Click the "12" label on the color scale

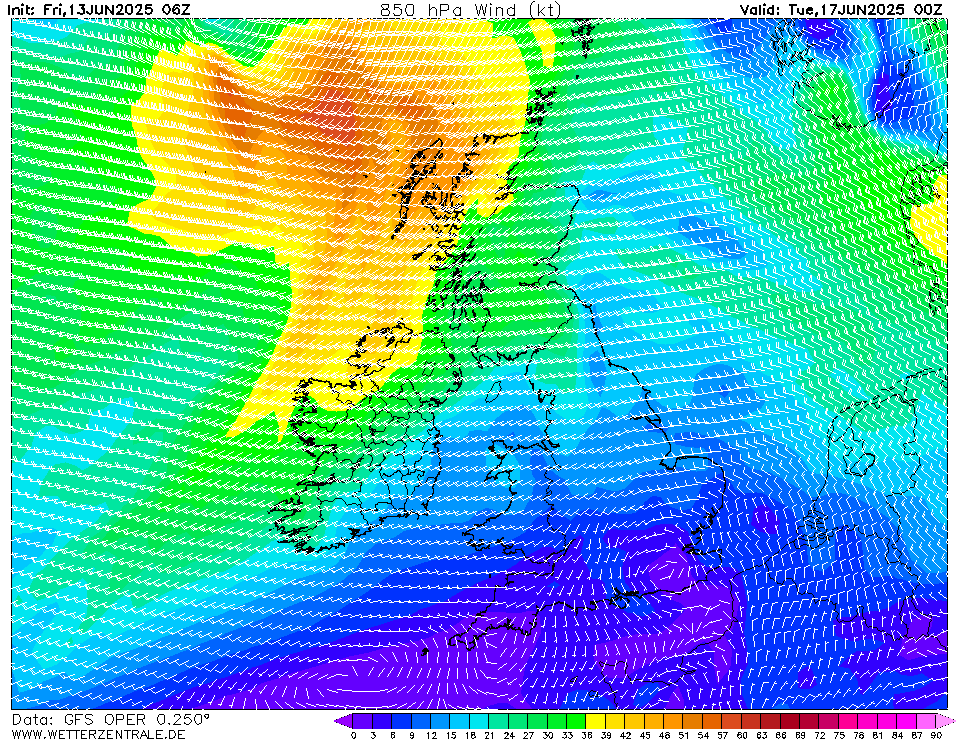[x=431, y=735]
